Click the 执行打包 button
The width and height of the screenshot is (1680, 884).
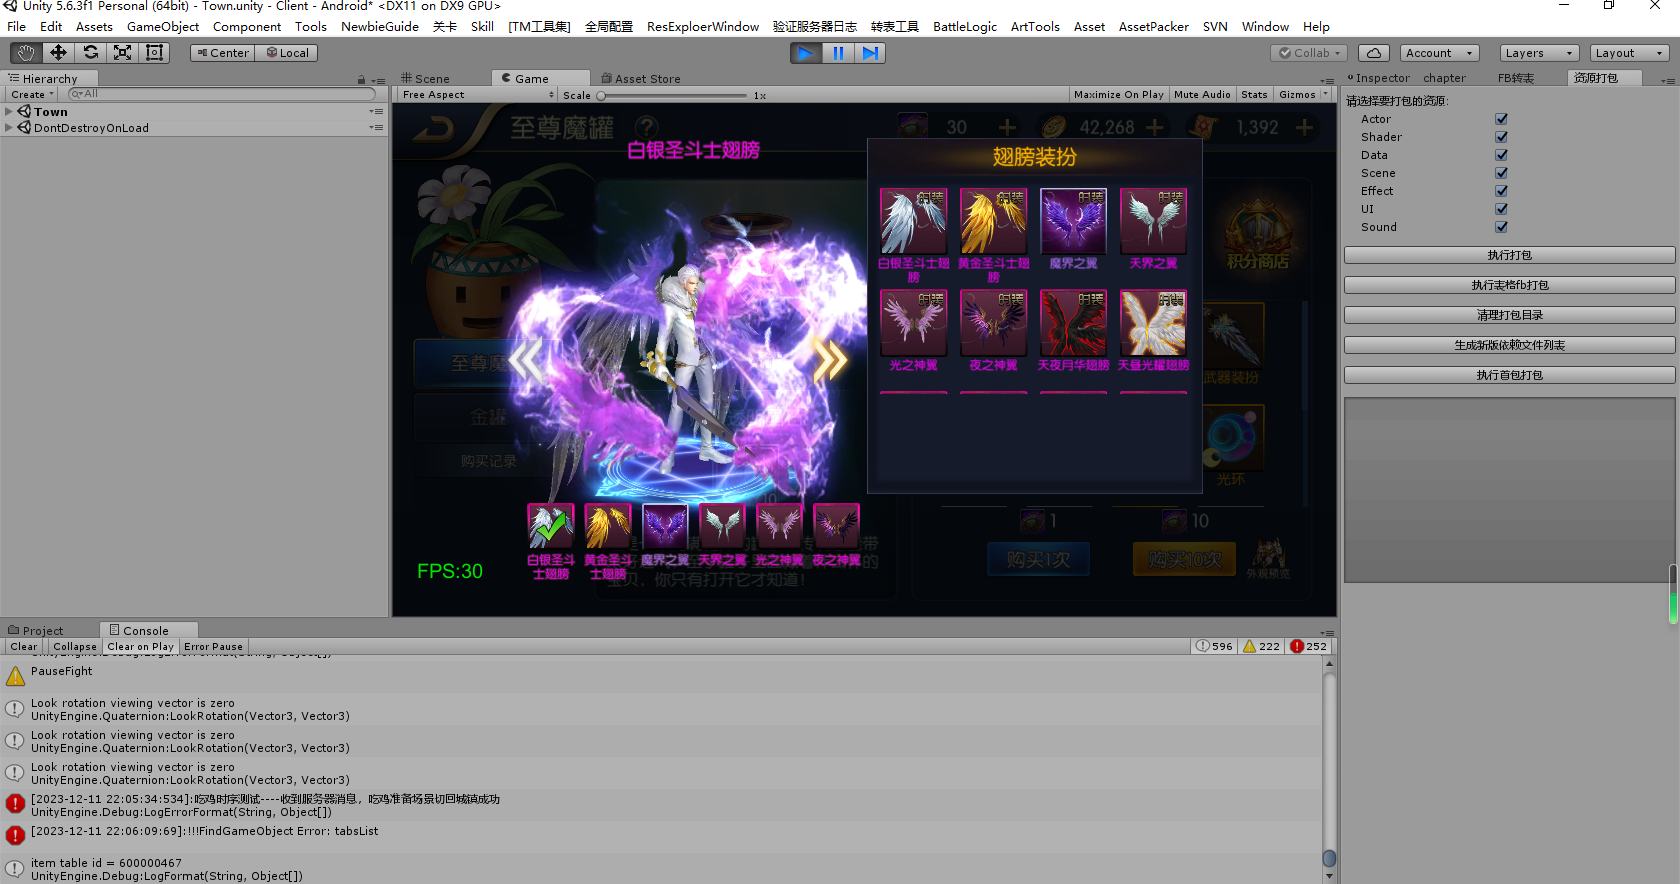1509,256
